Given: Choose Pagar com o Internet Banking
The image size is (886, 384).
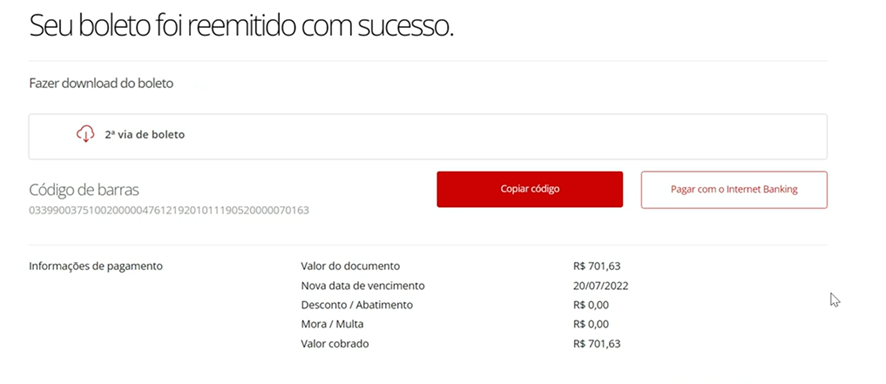Looking at the screenshot, I should point(734,190).
